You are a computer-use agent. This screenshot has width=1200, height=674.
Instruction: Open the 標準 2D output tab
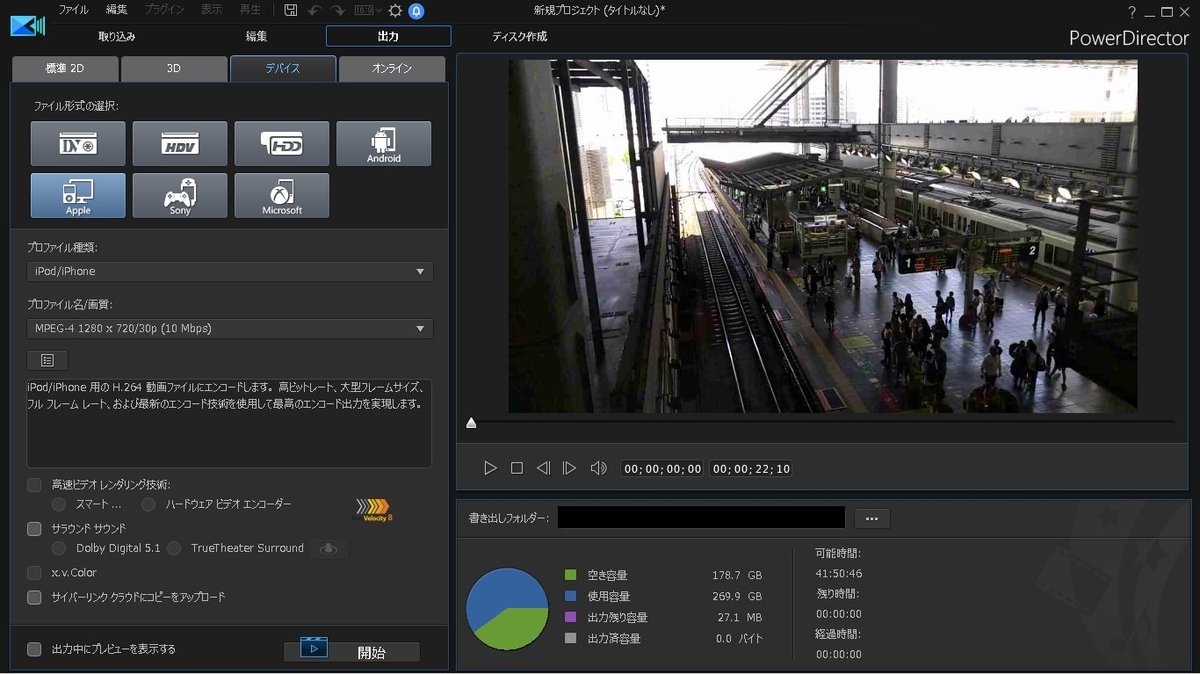click(65, 69)
